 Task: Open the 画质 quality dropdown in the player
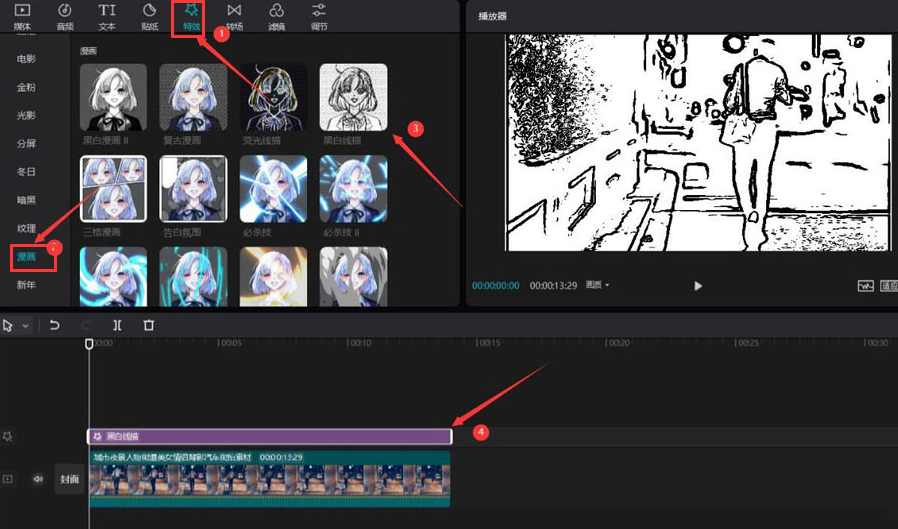[597, 285]
